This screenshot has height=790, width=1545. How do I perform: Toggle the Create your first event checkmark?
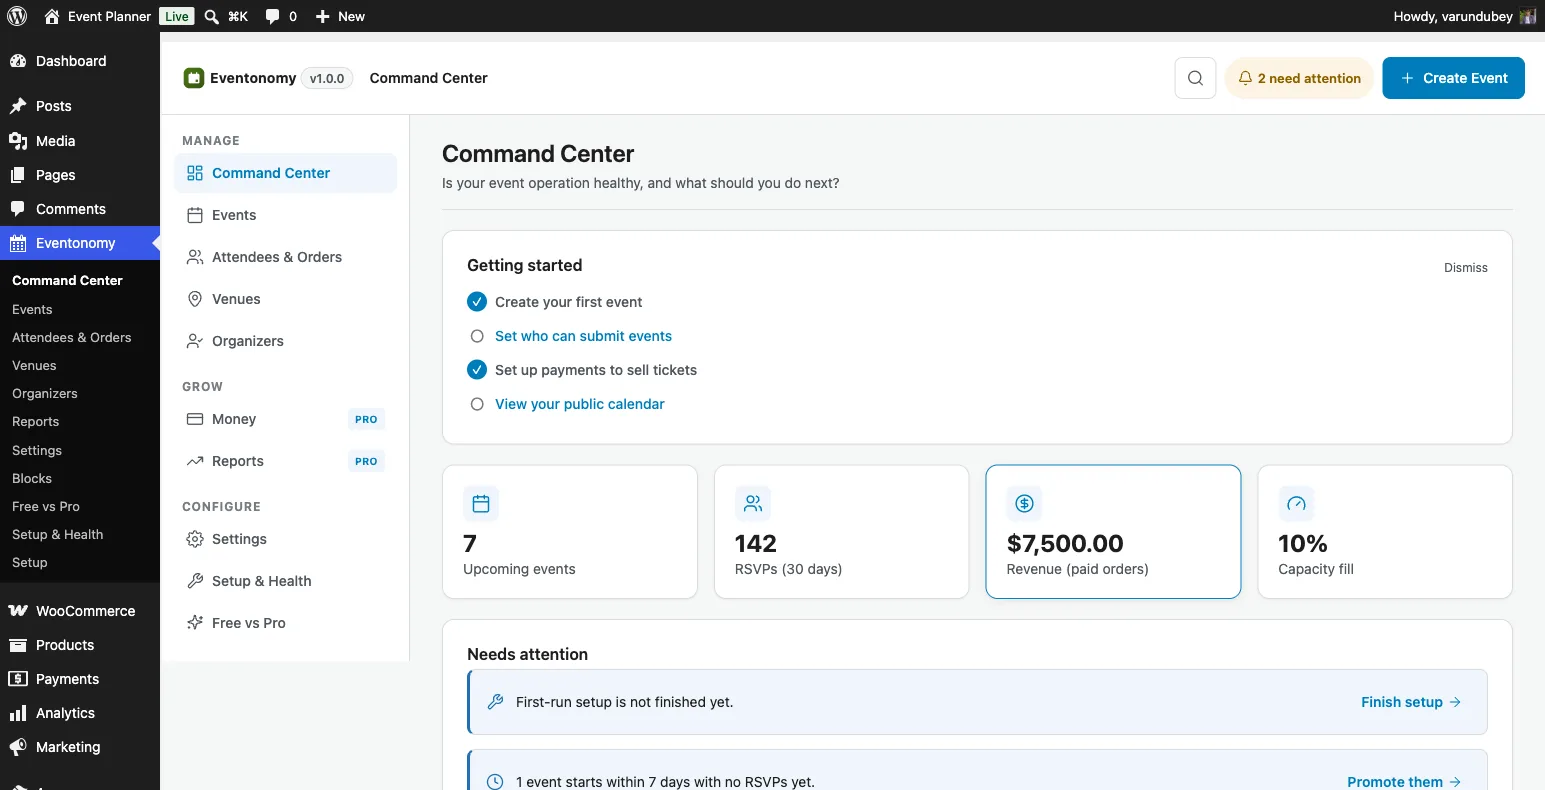coord(477,302)
